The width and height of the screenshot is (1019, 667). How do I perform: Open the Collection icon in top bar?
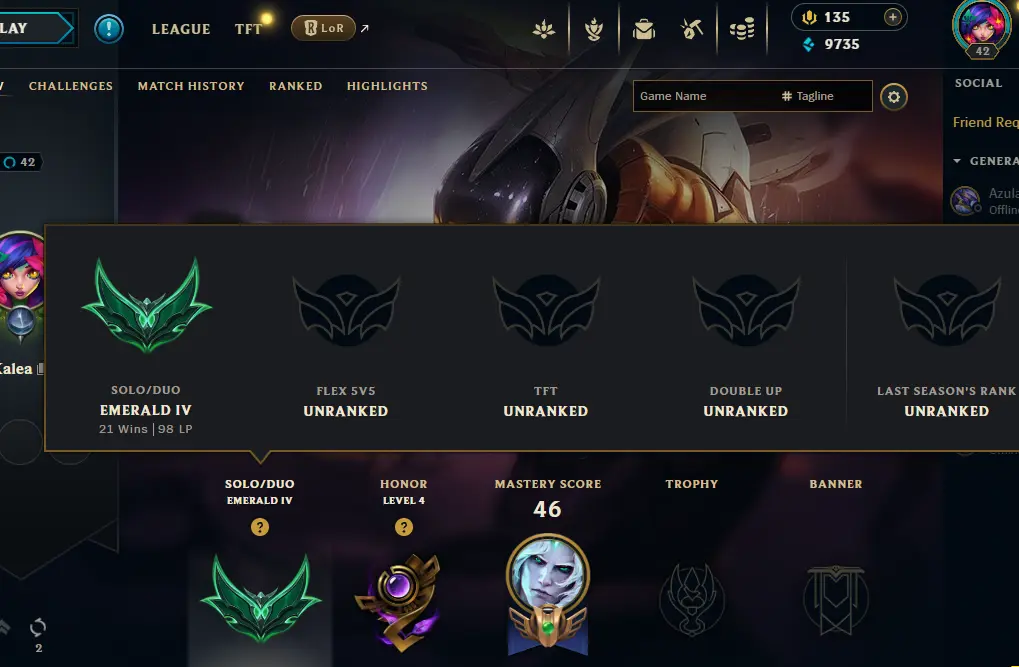pyautogui.click(x=643, y=29)
